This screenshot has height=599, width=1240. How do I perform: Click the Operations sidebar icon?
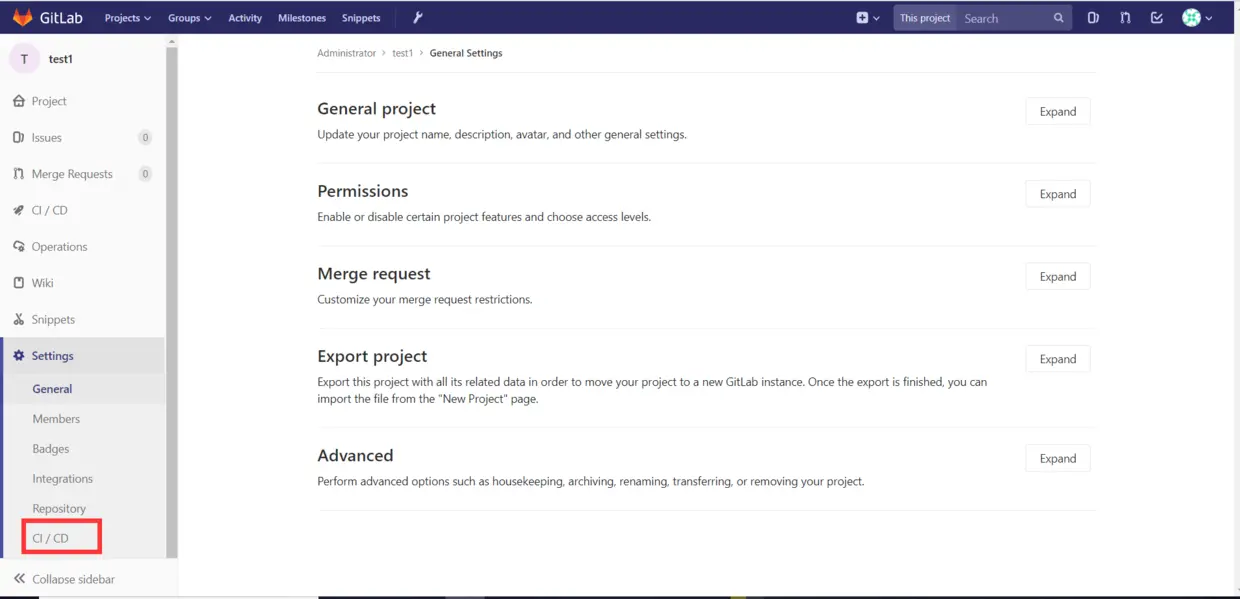[19, 246]
